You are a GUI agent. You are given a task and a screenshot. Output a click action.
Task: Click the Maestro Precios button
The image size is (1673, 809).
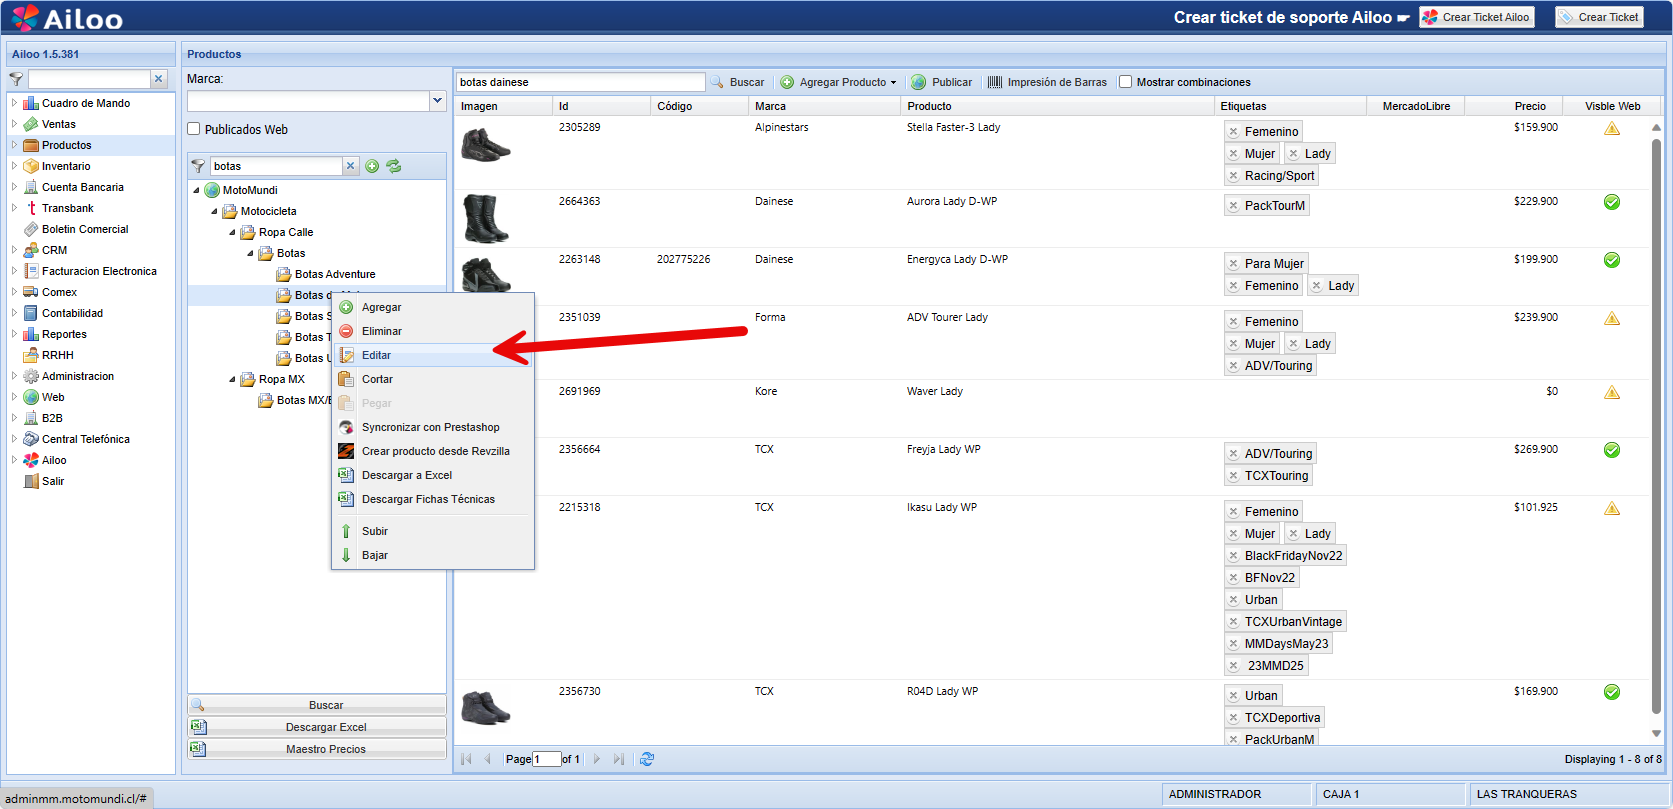point(317,749)
